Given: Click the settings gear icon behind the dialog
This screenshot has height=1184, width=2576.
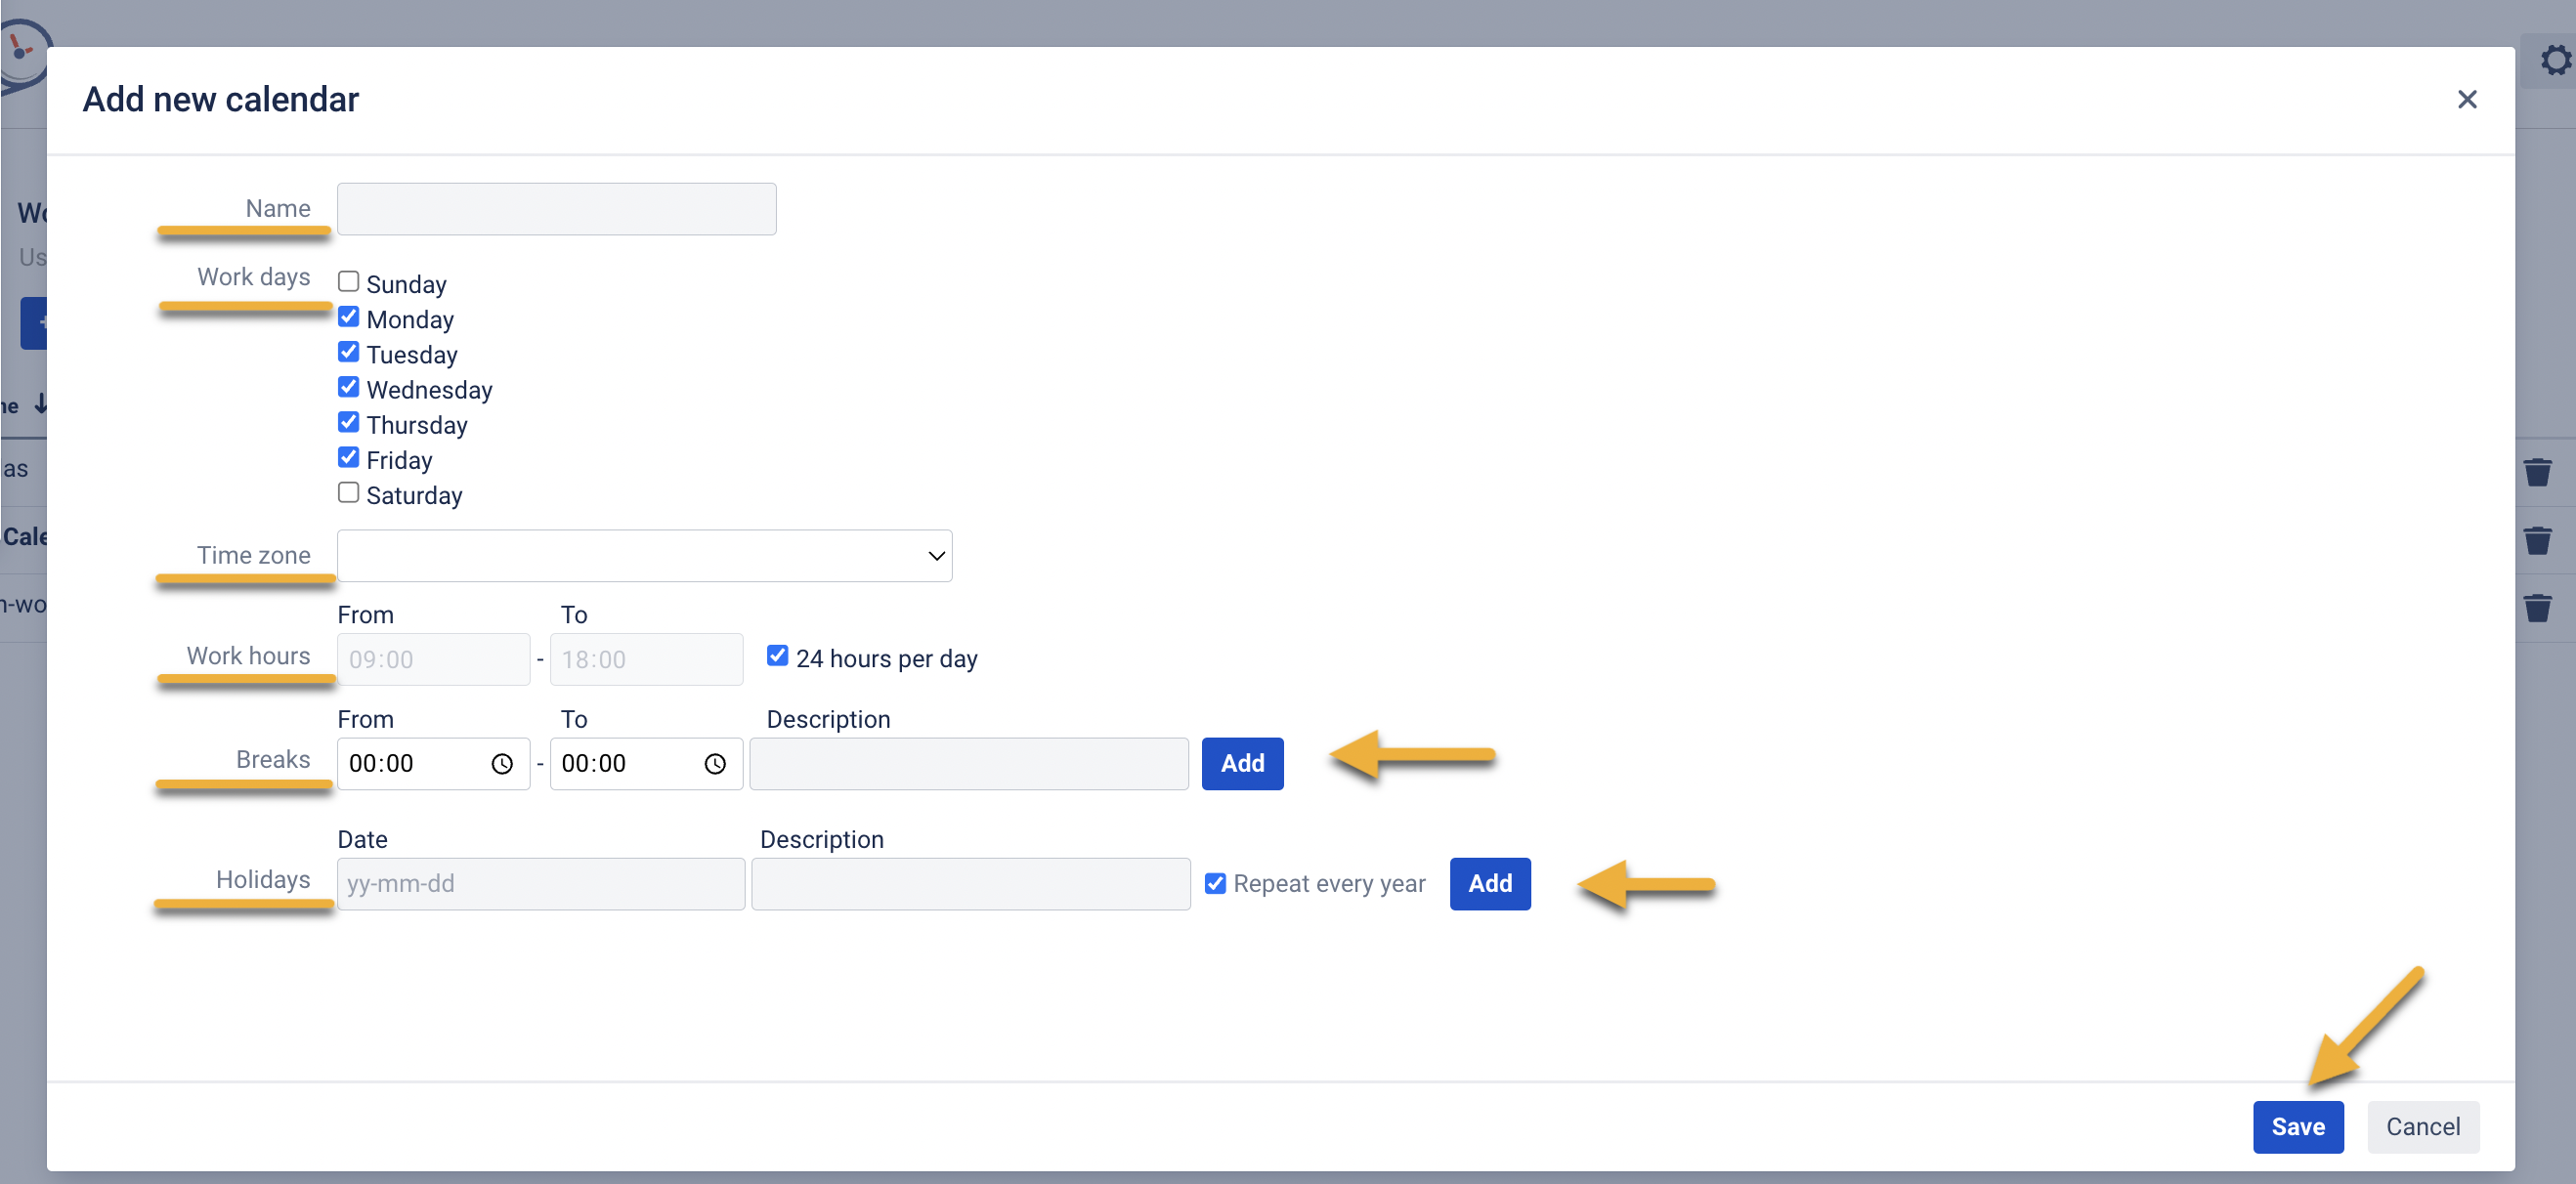Looking at the screenshot, I should point(2555,60).
